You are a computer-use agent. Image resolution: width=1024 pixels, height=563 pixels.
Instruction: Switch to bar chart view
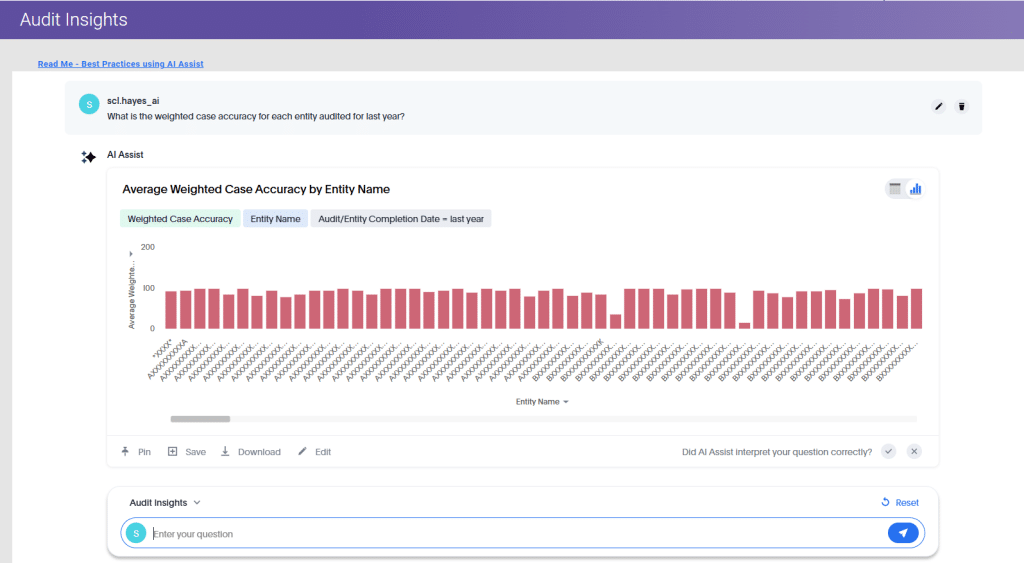coord(915,189)
